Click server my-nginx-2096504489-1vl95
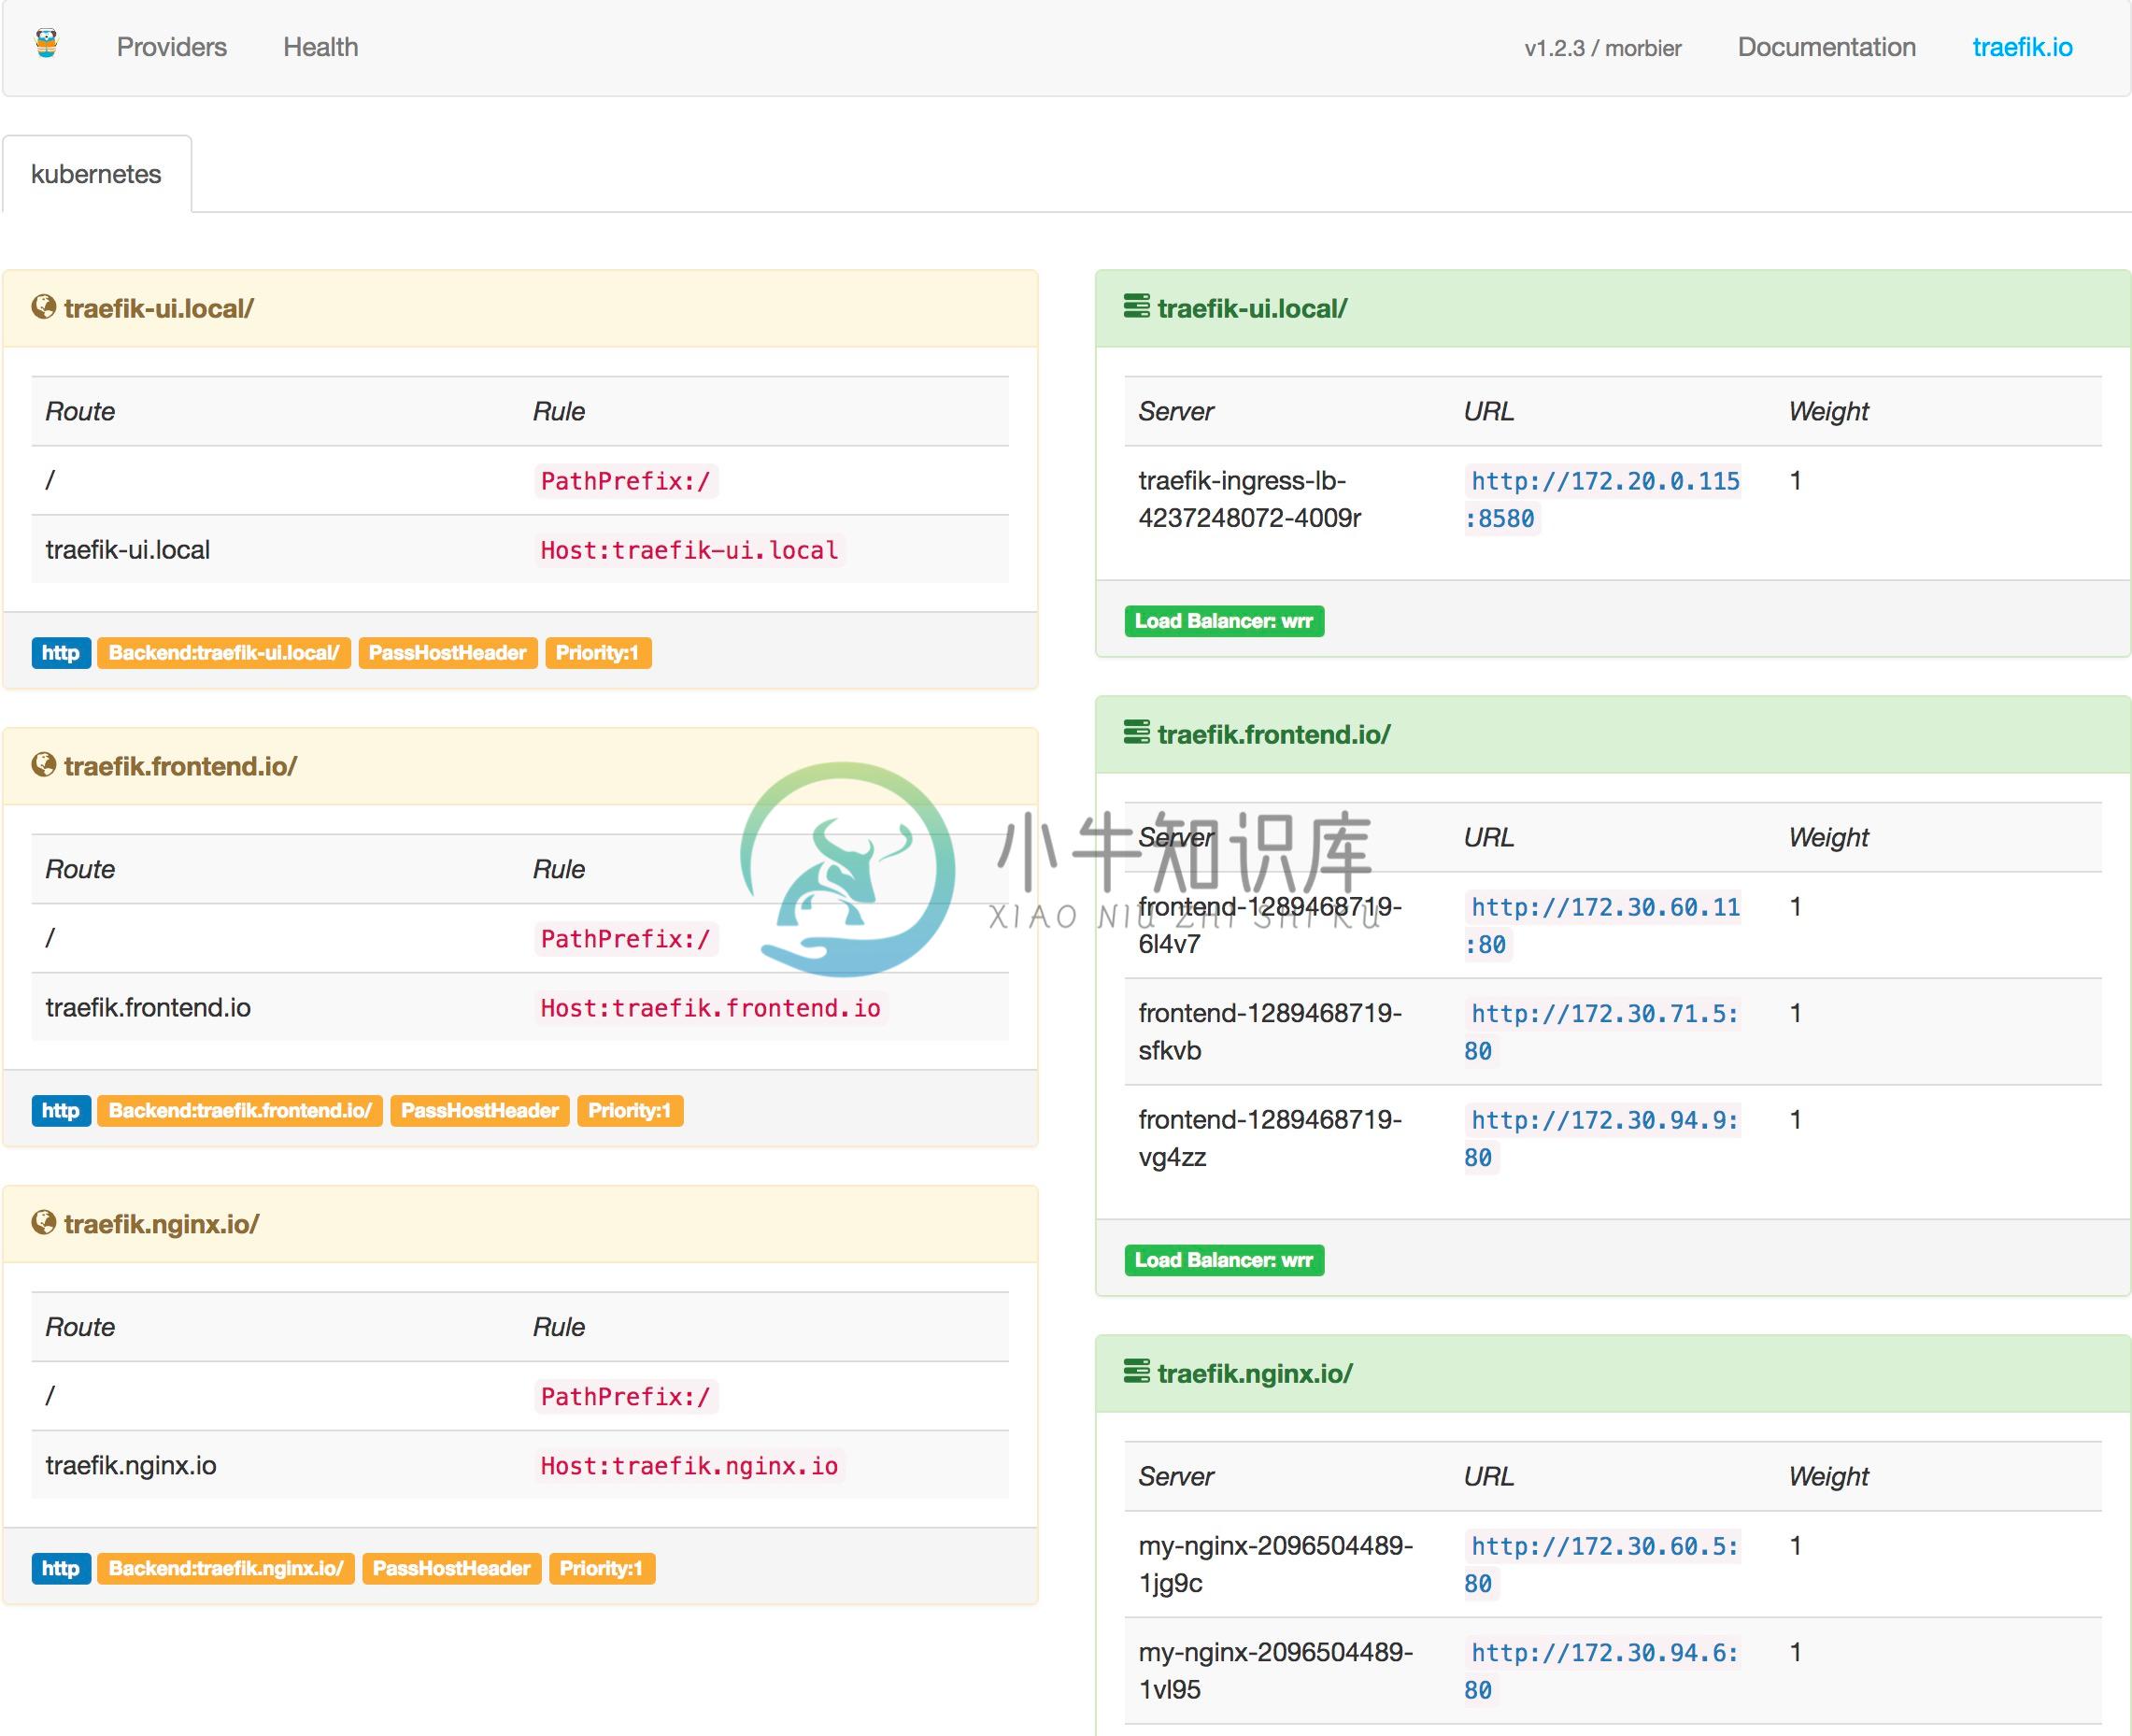 click(x=1276, y=1670)
